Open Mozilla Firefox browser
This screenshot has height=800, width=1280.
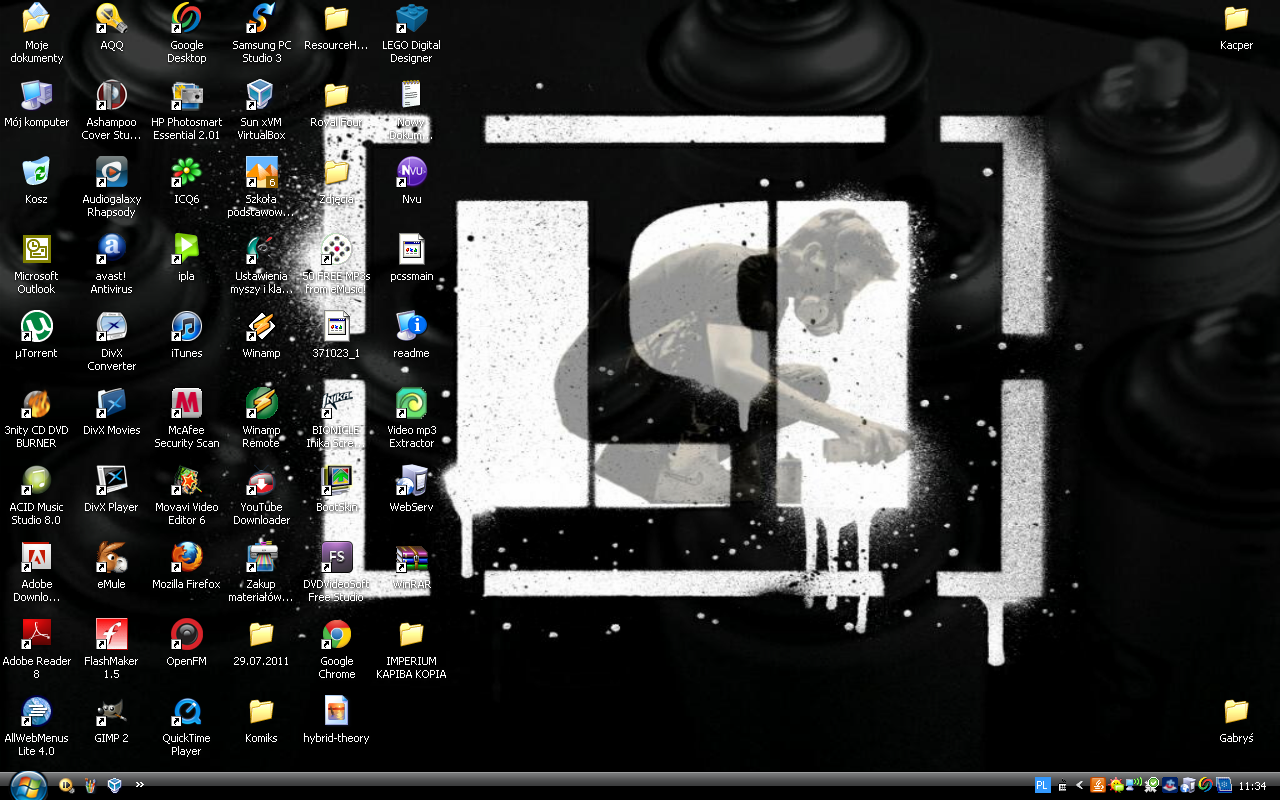click(x=186, y=566)
